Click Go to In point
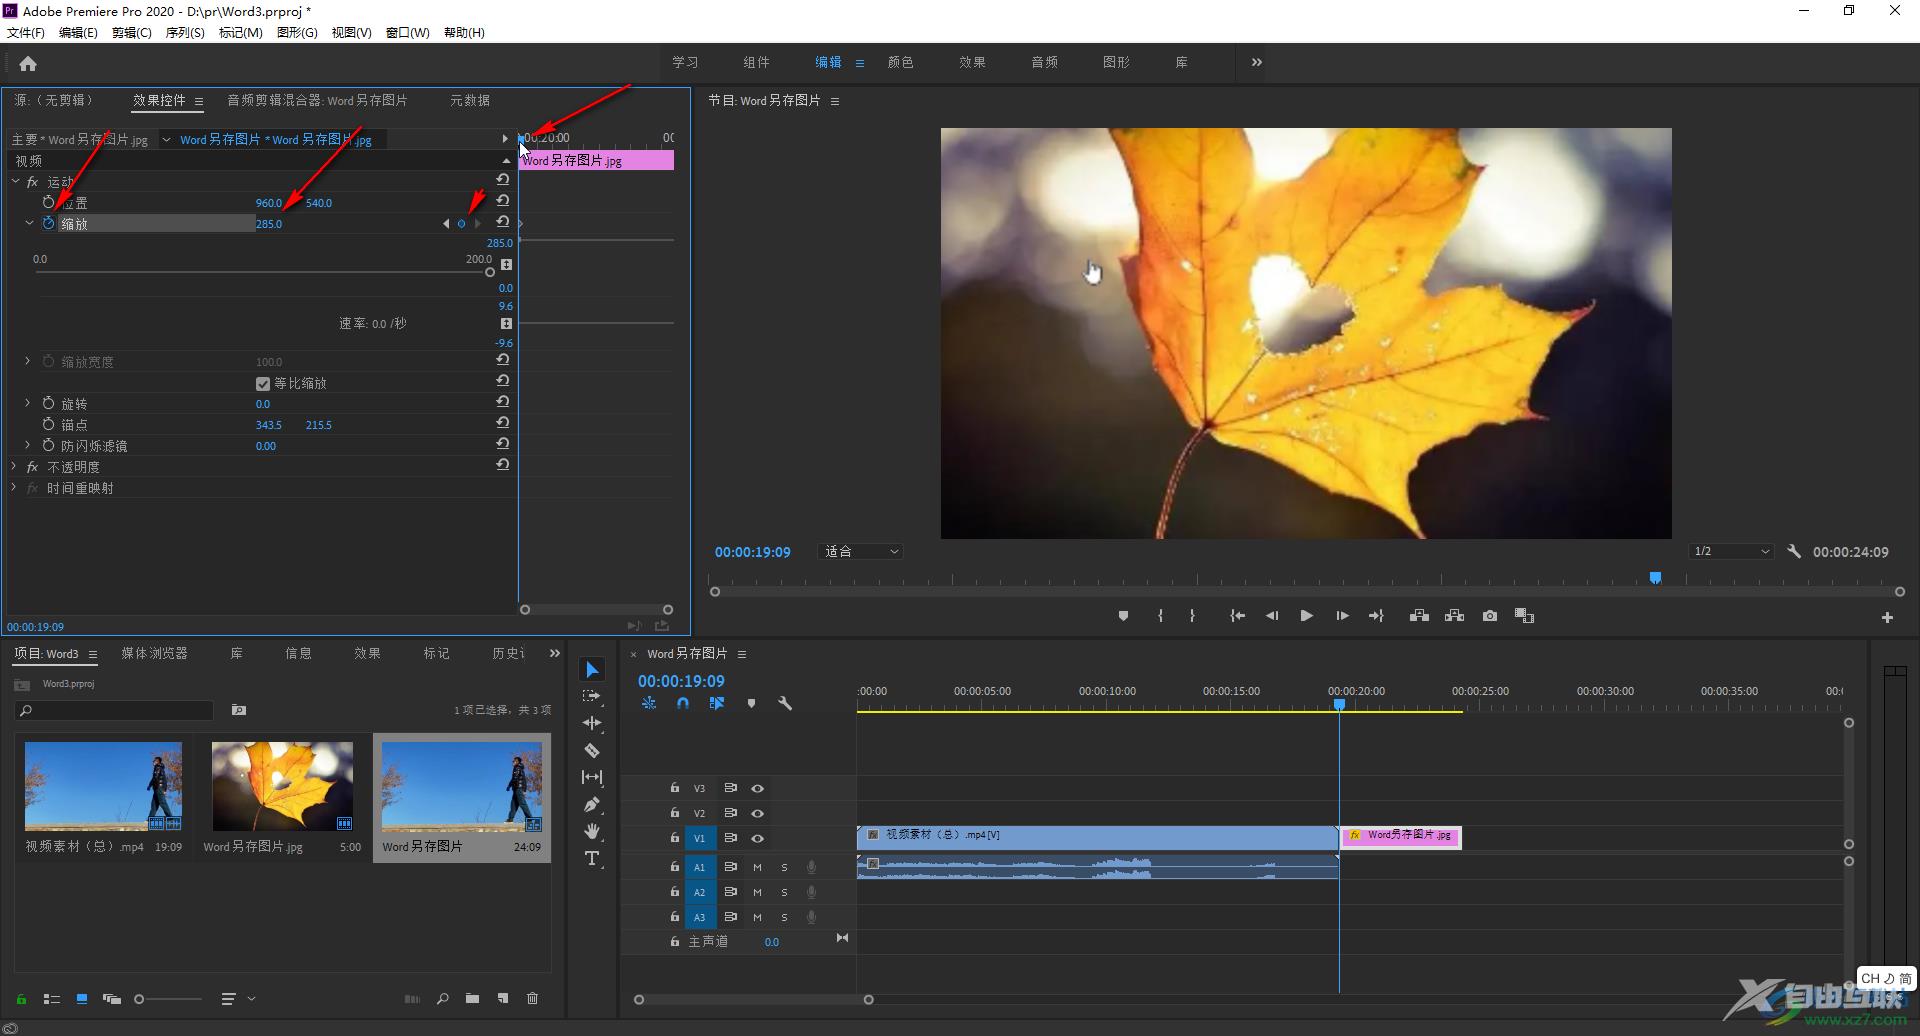The height and width of the screenshot is (1036, 1920). pyautogui.click(x=1237, y=616)
